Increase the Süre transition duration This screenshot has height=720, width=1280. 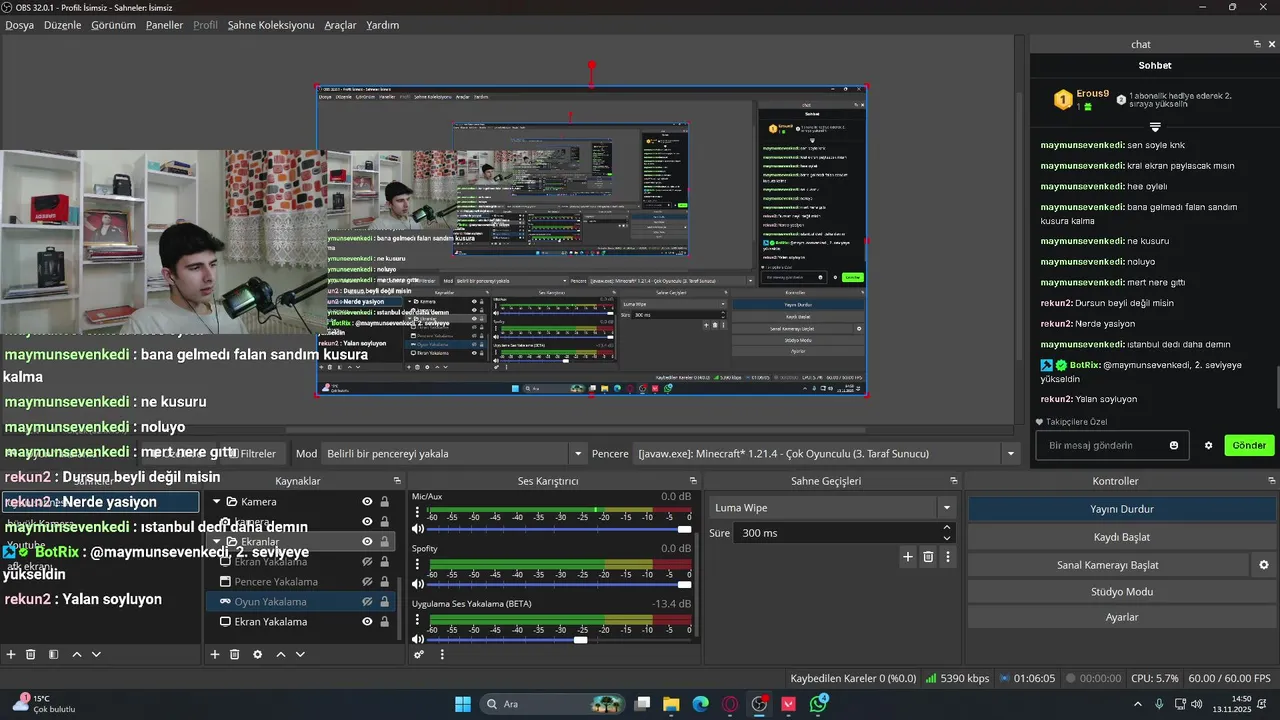pyautogui.click(x=947, y=528)
